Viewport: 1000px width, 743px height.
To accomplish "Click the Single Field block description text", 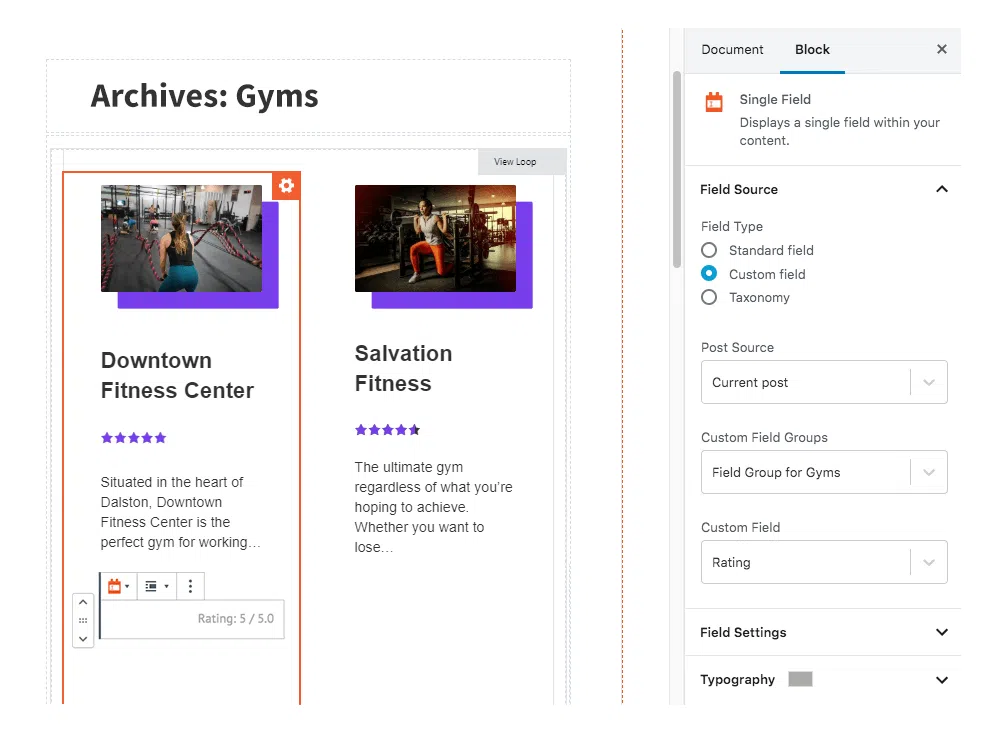I will click(839, 131).
